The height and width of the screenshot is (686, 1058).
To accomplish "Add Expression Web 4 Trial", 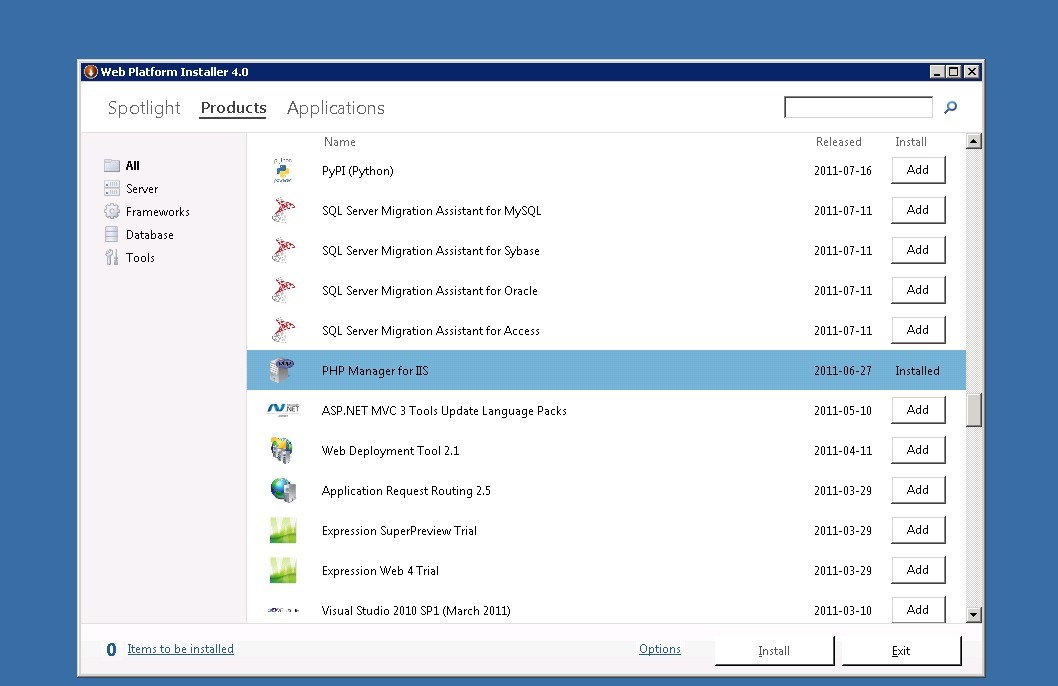I will (918, 570).
